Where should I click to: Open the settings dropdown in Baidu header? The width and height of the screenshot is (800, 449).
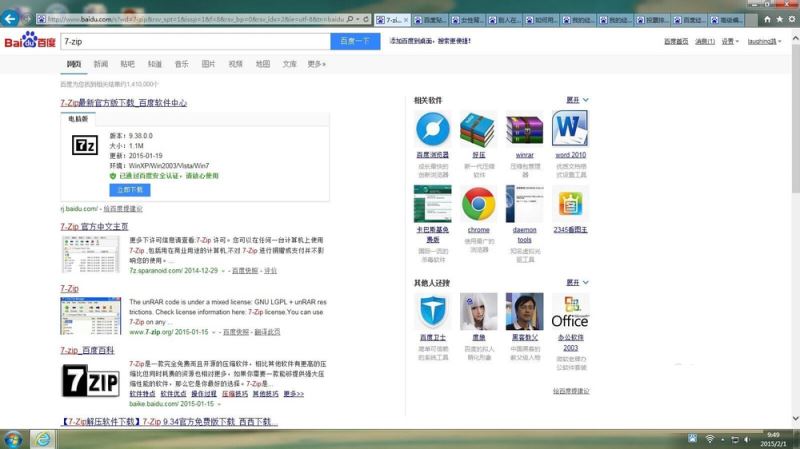[x=730, y=41]
